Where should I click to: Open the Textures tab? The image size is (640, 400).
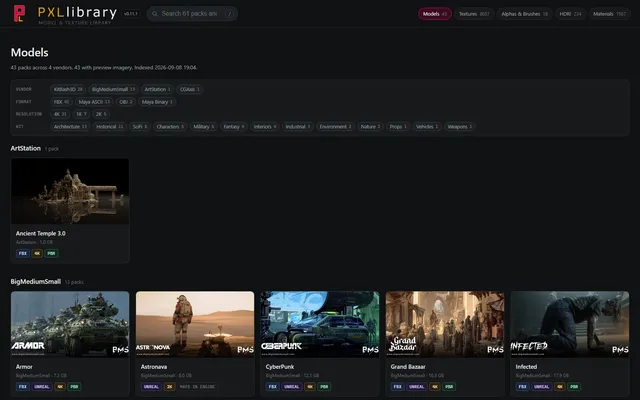474,14
